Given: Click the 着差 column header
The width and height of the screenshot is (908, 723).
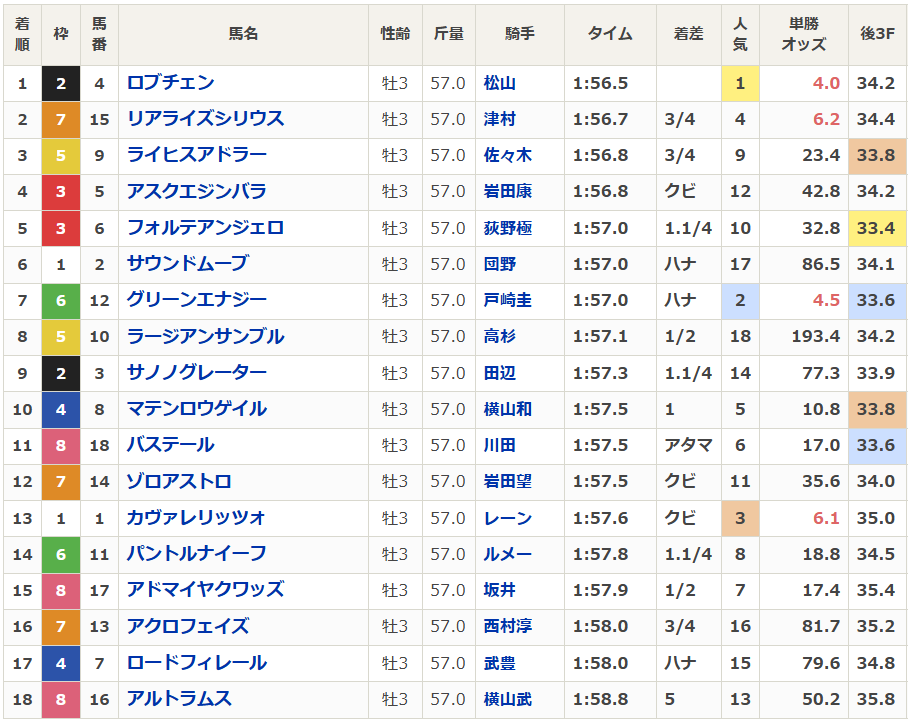Looking at the screenshot, I should pyautogui.click(x=689, y=34).
